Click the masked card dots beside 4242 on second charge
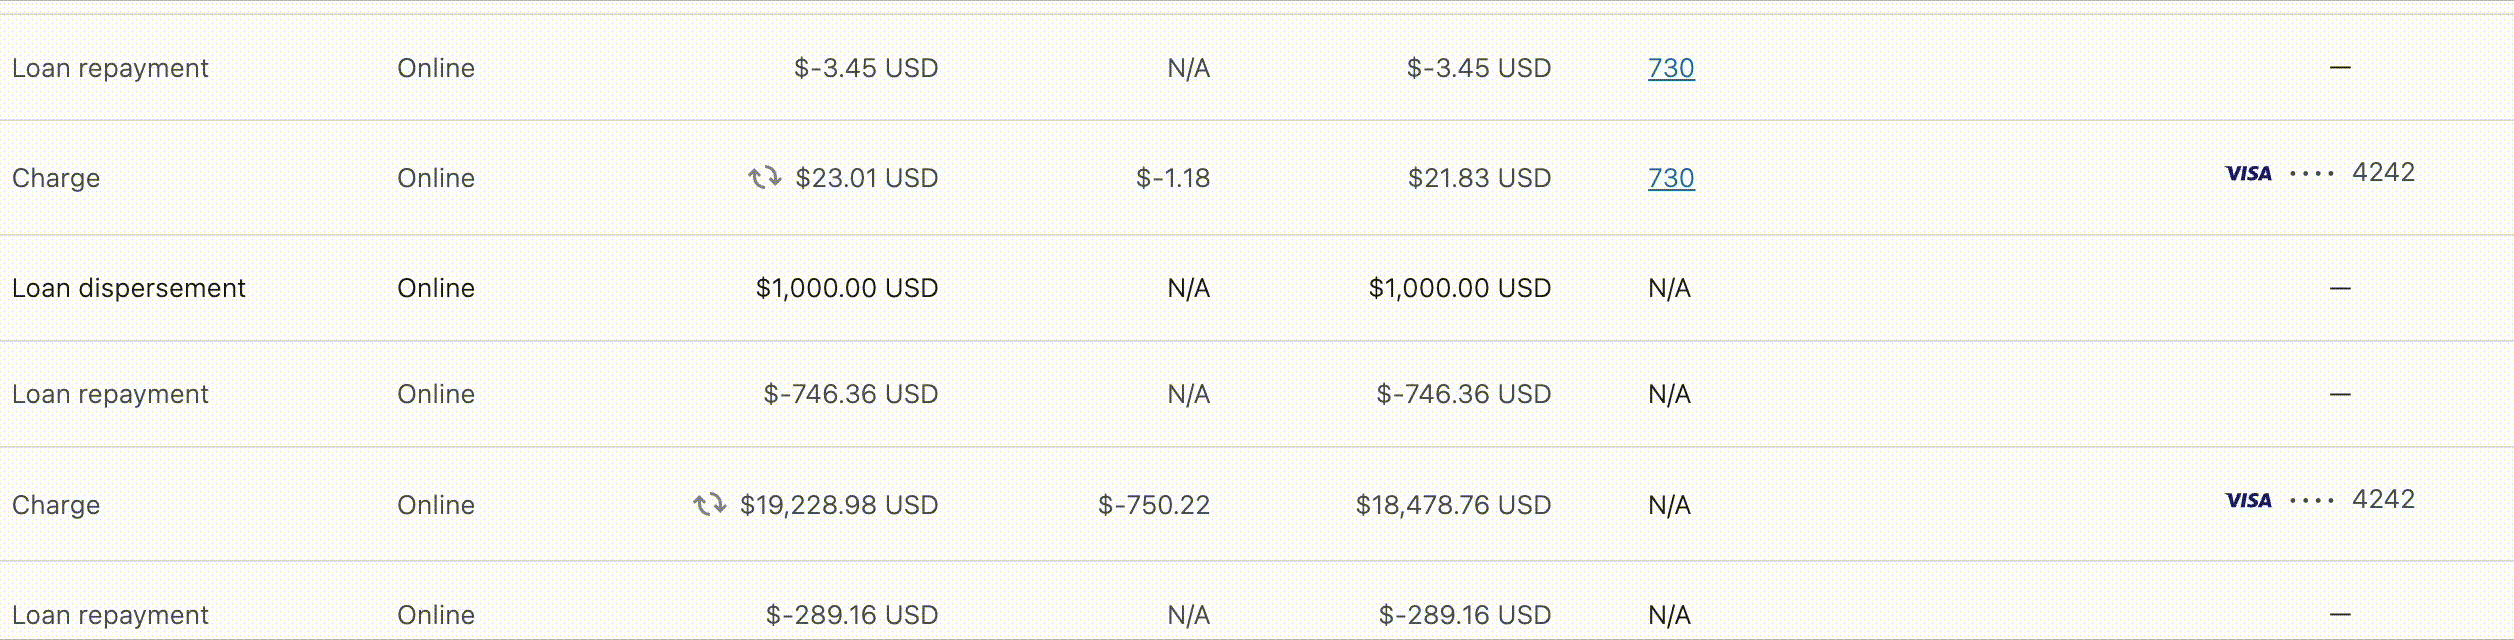Screen dimensions: 2514x640 (2312, 501)
